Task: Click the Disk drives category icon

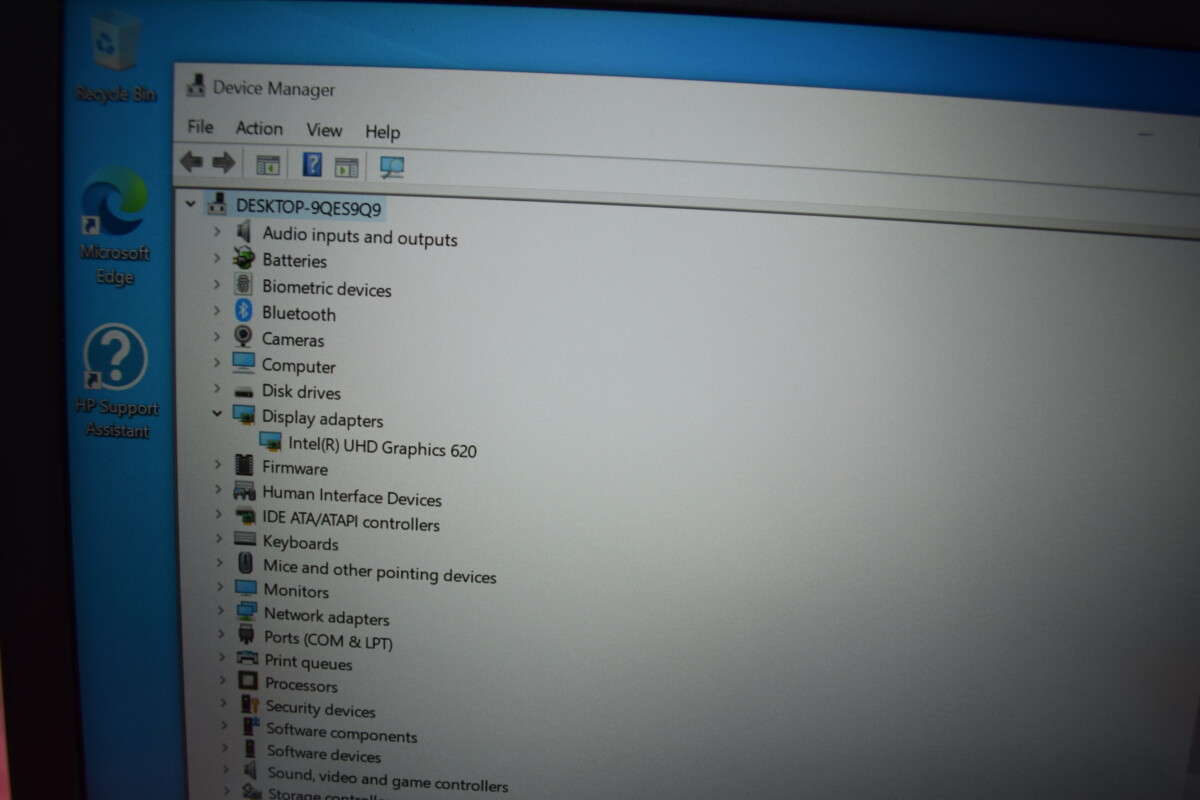Action: click(x=244, y=390)
